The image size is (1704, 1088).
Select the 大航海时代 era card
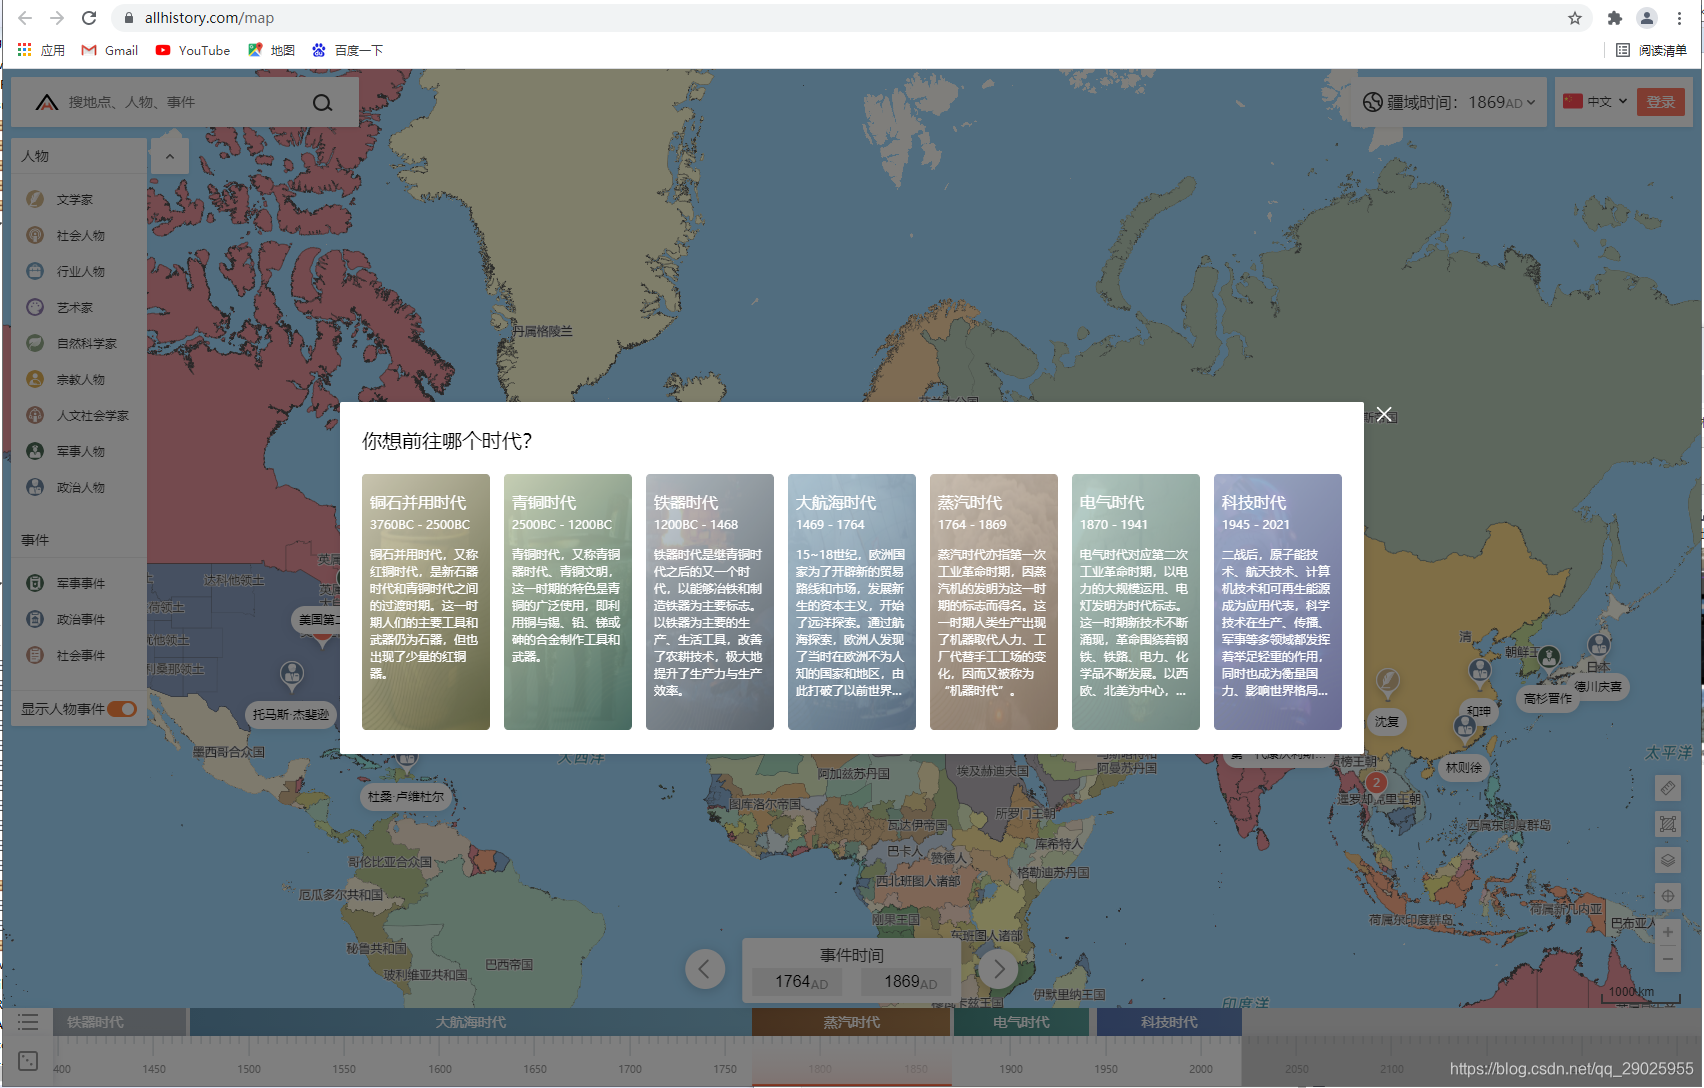[852, 602]
